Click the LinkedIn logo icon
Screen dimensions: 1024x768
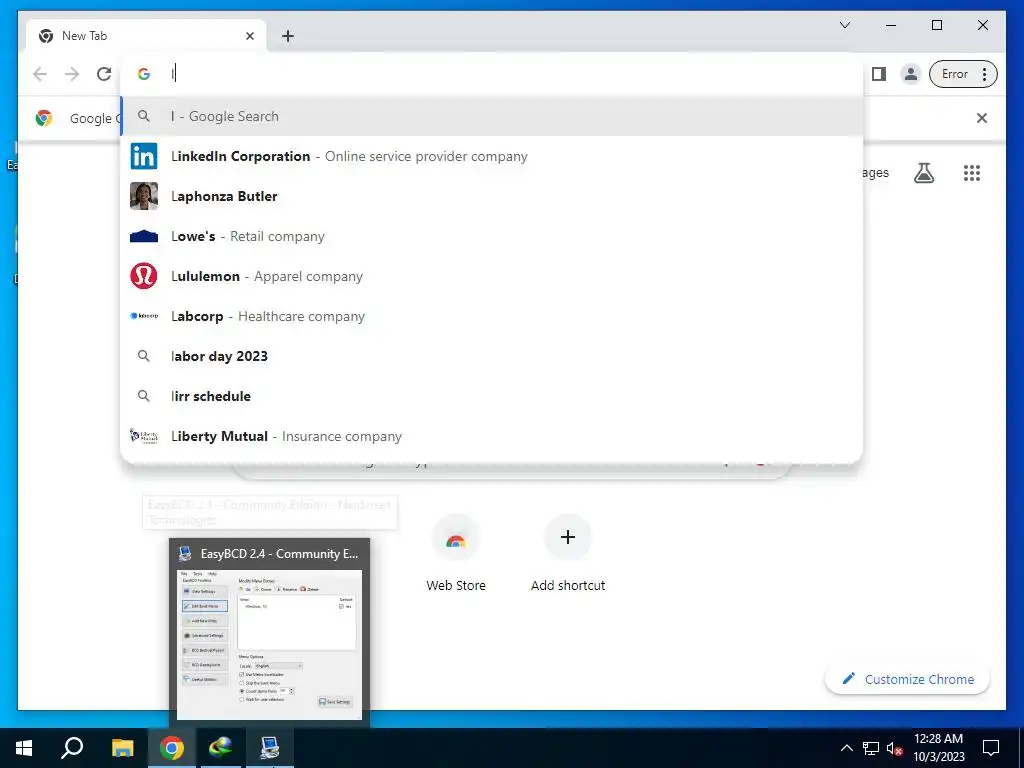coord(144,157)
